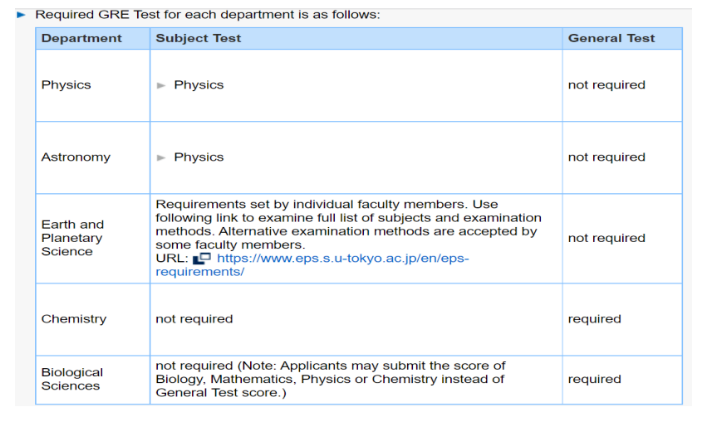The image size is (705, 423).
Task: Click not required in Chemistry subject test
Action: [x=194, y=319]
